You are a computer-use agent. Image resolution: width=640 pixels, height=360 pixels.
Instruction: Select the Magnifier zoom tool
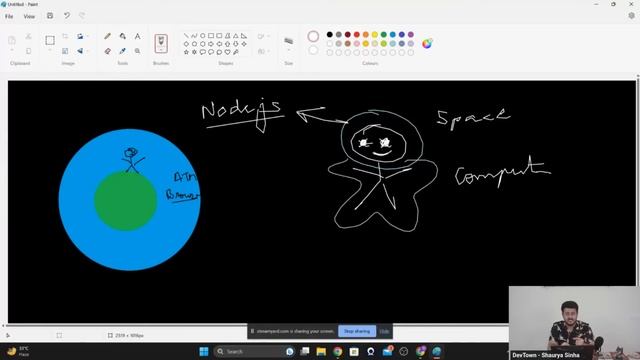tap(138, 51)
